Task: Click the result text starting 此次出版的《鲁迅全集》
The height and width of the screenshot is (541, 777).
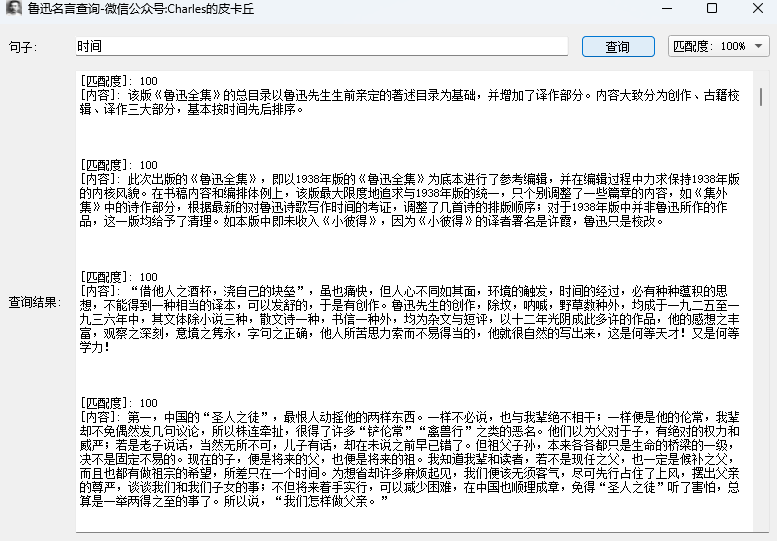Action: (x=409, y=200)
